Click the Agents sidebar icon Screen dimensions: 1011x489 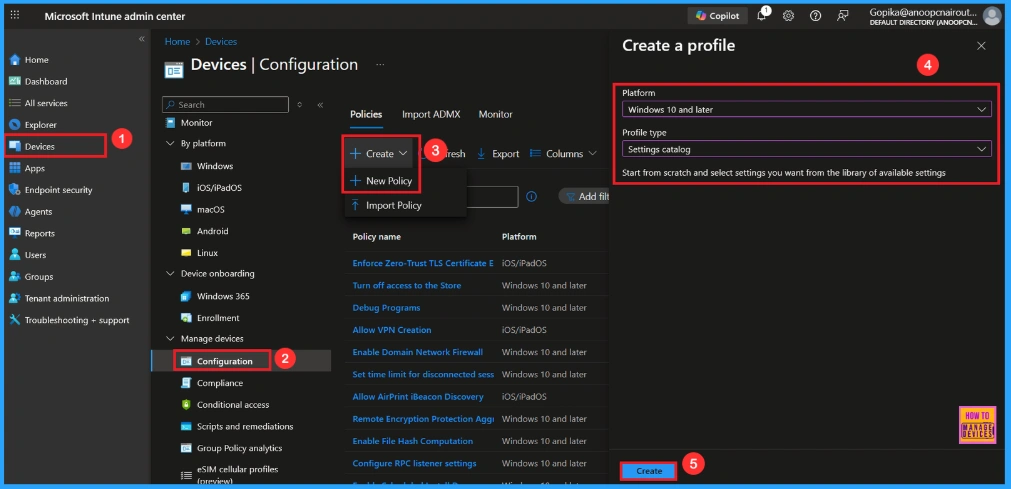coord(15,212)
